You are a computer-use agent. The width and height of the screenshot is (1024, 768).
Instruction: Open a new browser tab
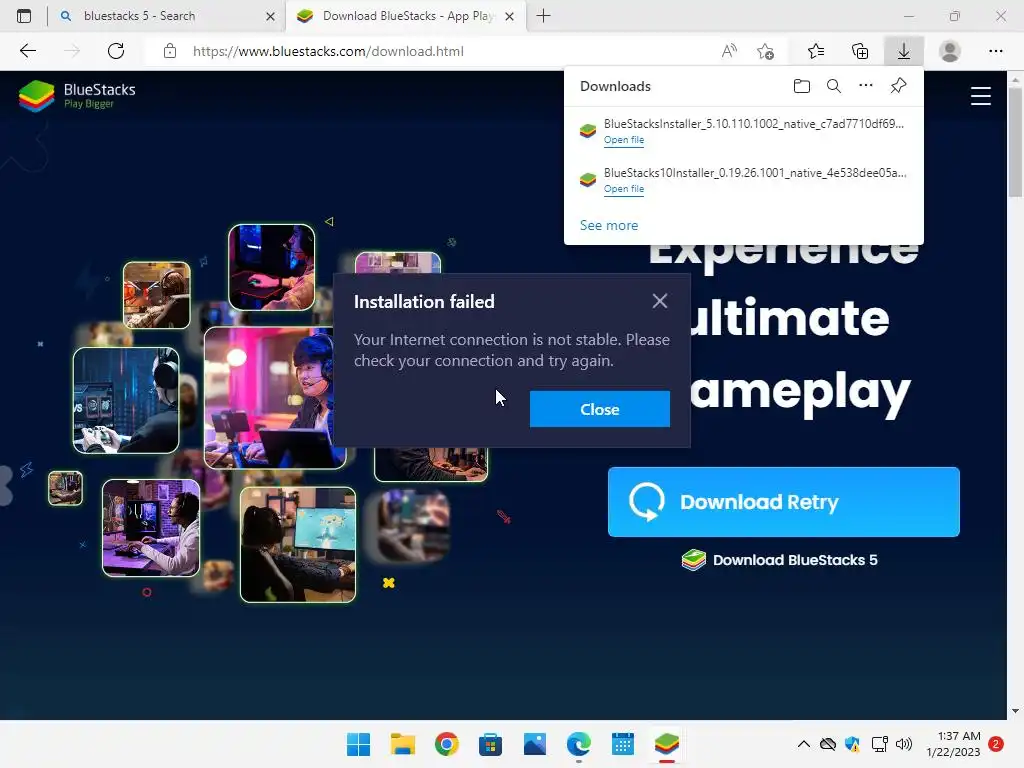pyautogui.click(x=543, y=16)
